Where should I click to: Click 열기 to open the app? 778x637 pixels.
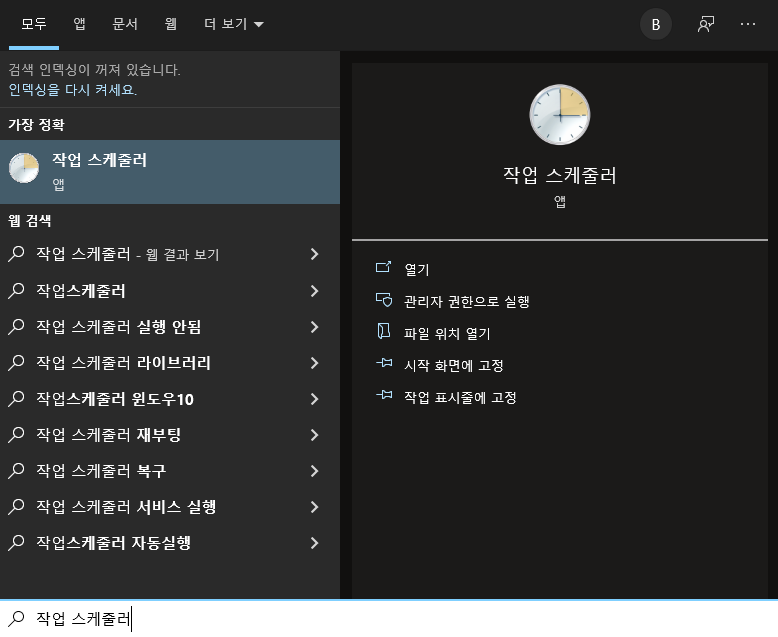[x=416, y=269]
